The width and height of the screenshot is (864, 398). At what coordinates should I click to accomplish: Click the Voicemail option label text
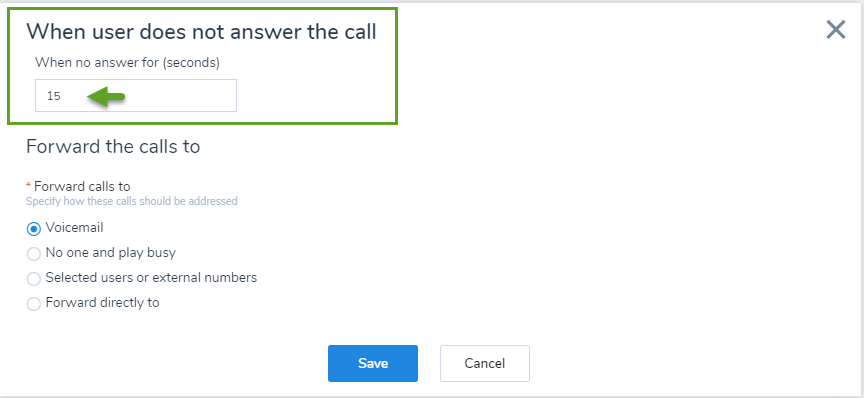[74, 227]
